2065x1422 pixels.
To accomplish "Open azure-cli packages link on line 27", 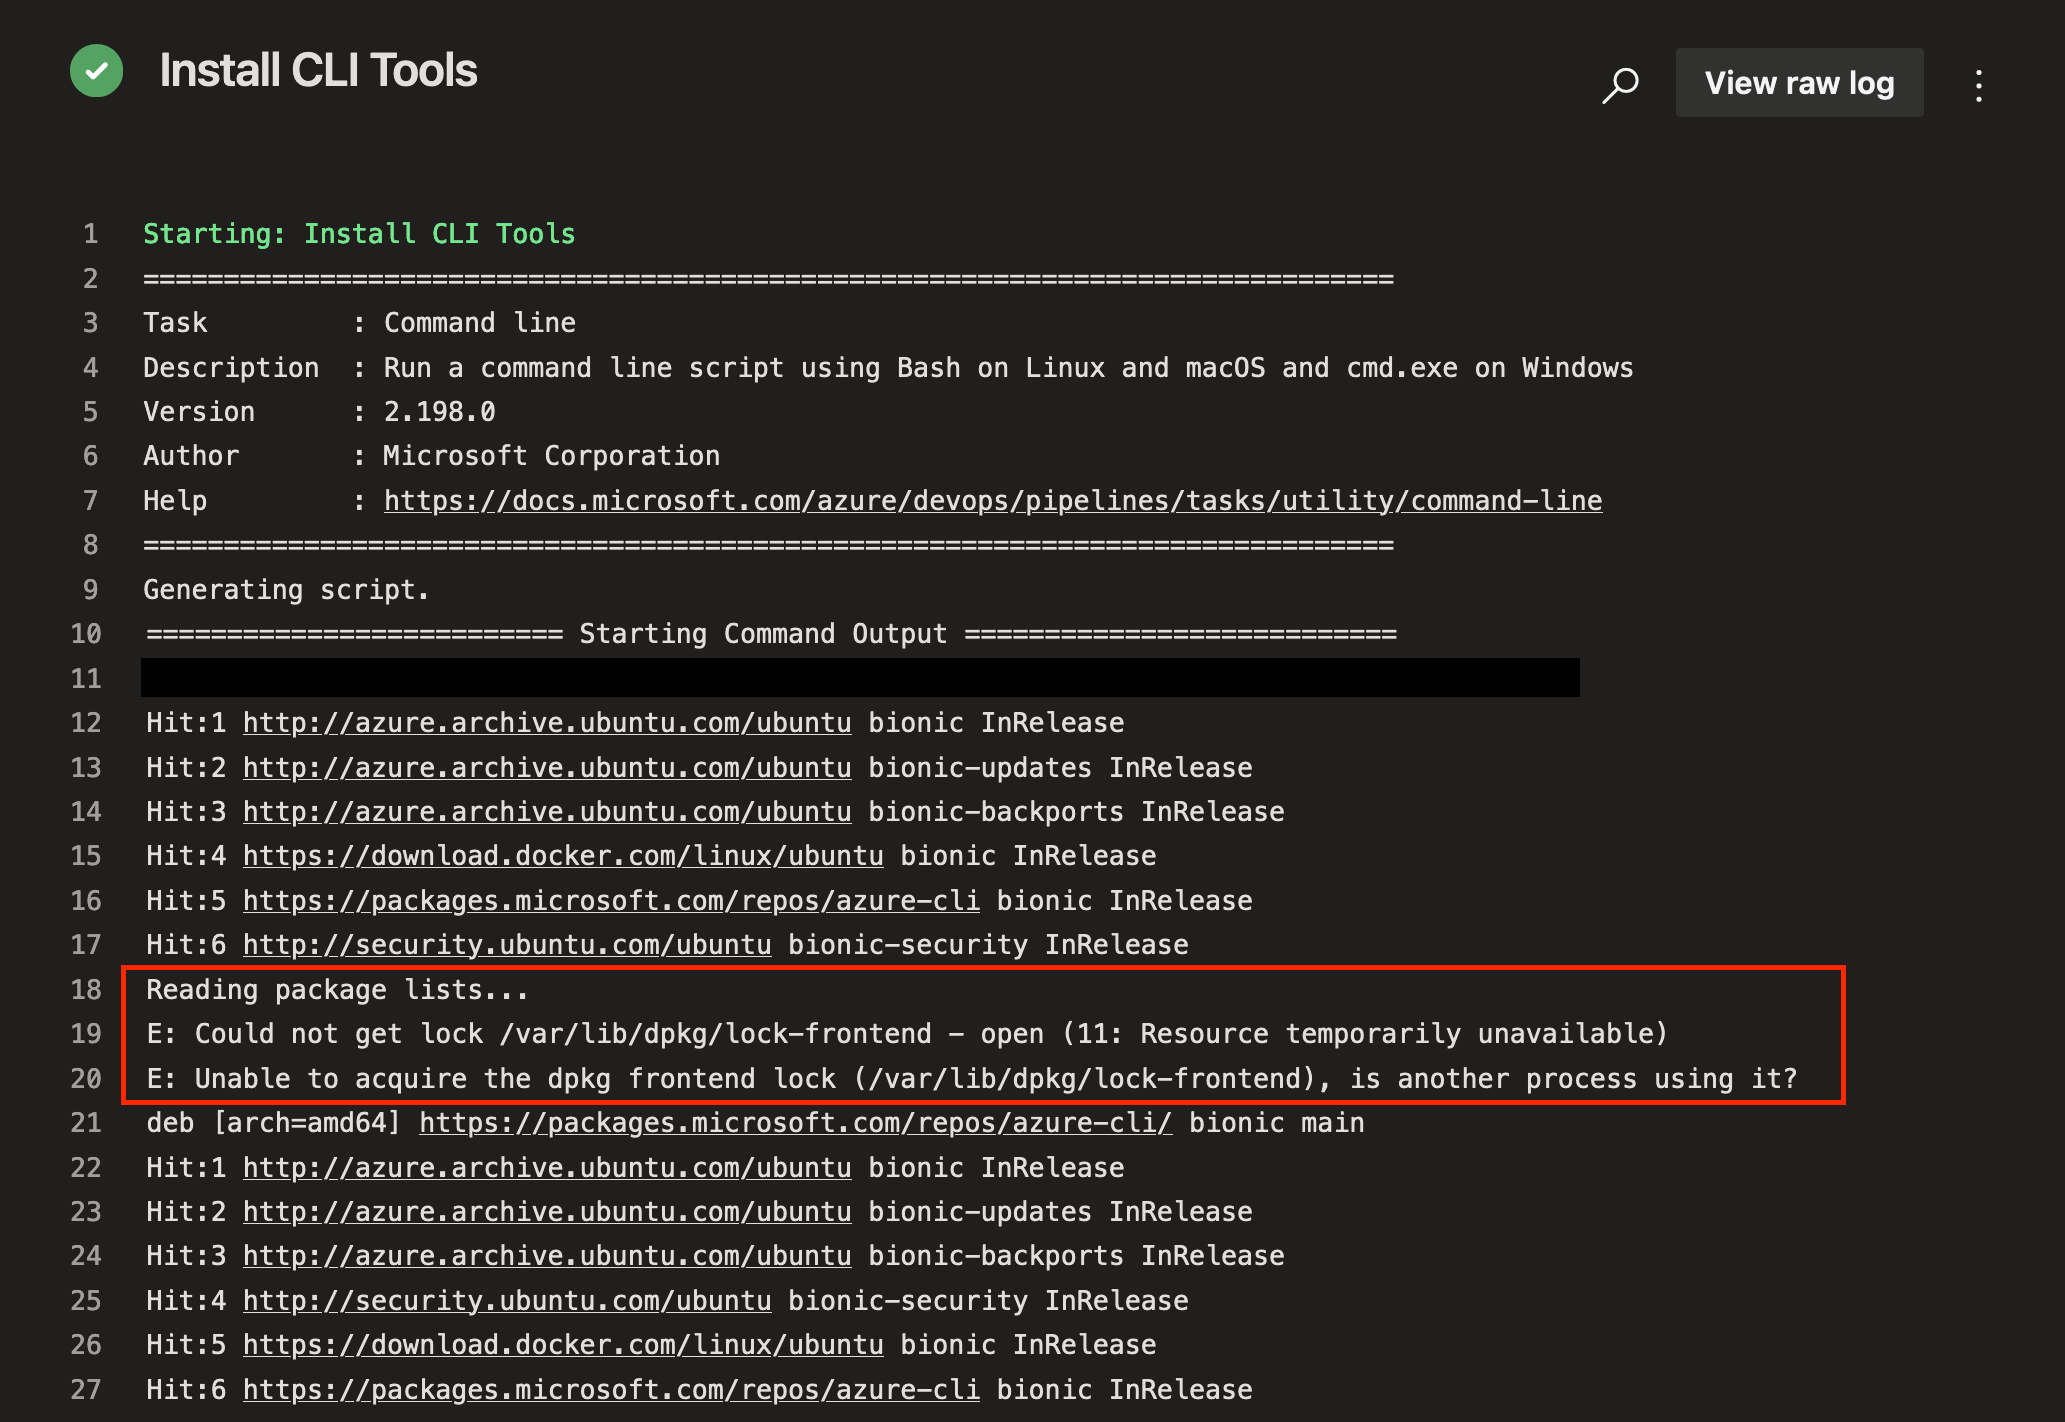I will 611,1390.
